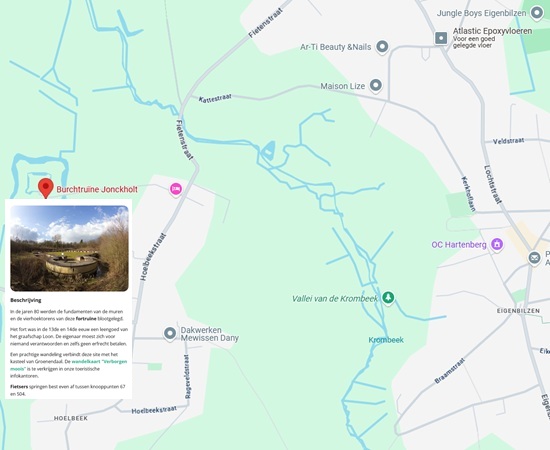This screenshot has width=550, height=450.
Task: Follow the wandelkaart "Verborgen moois" link
Action: point(69,365)
